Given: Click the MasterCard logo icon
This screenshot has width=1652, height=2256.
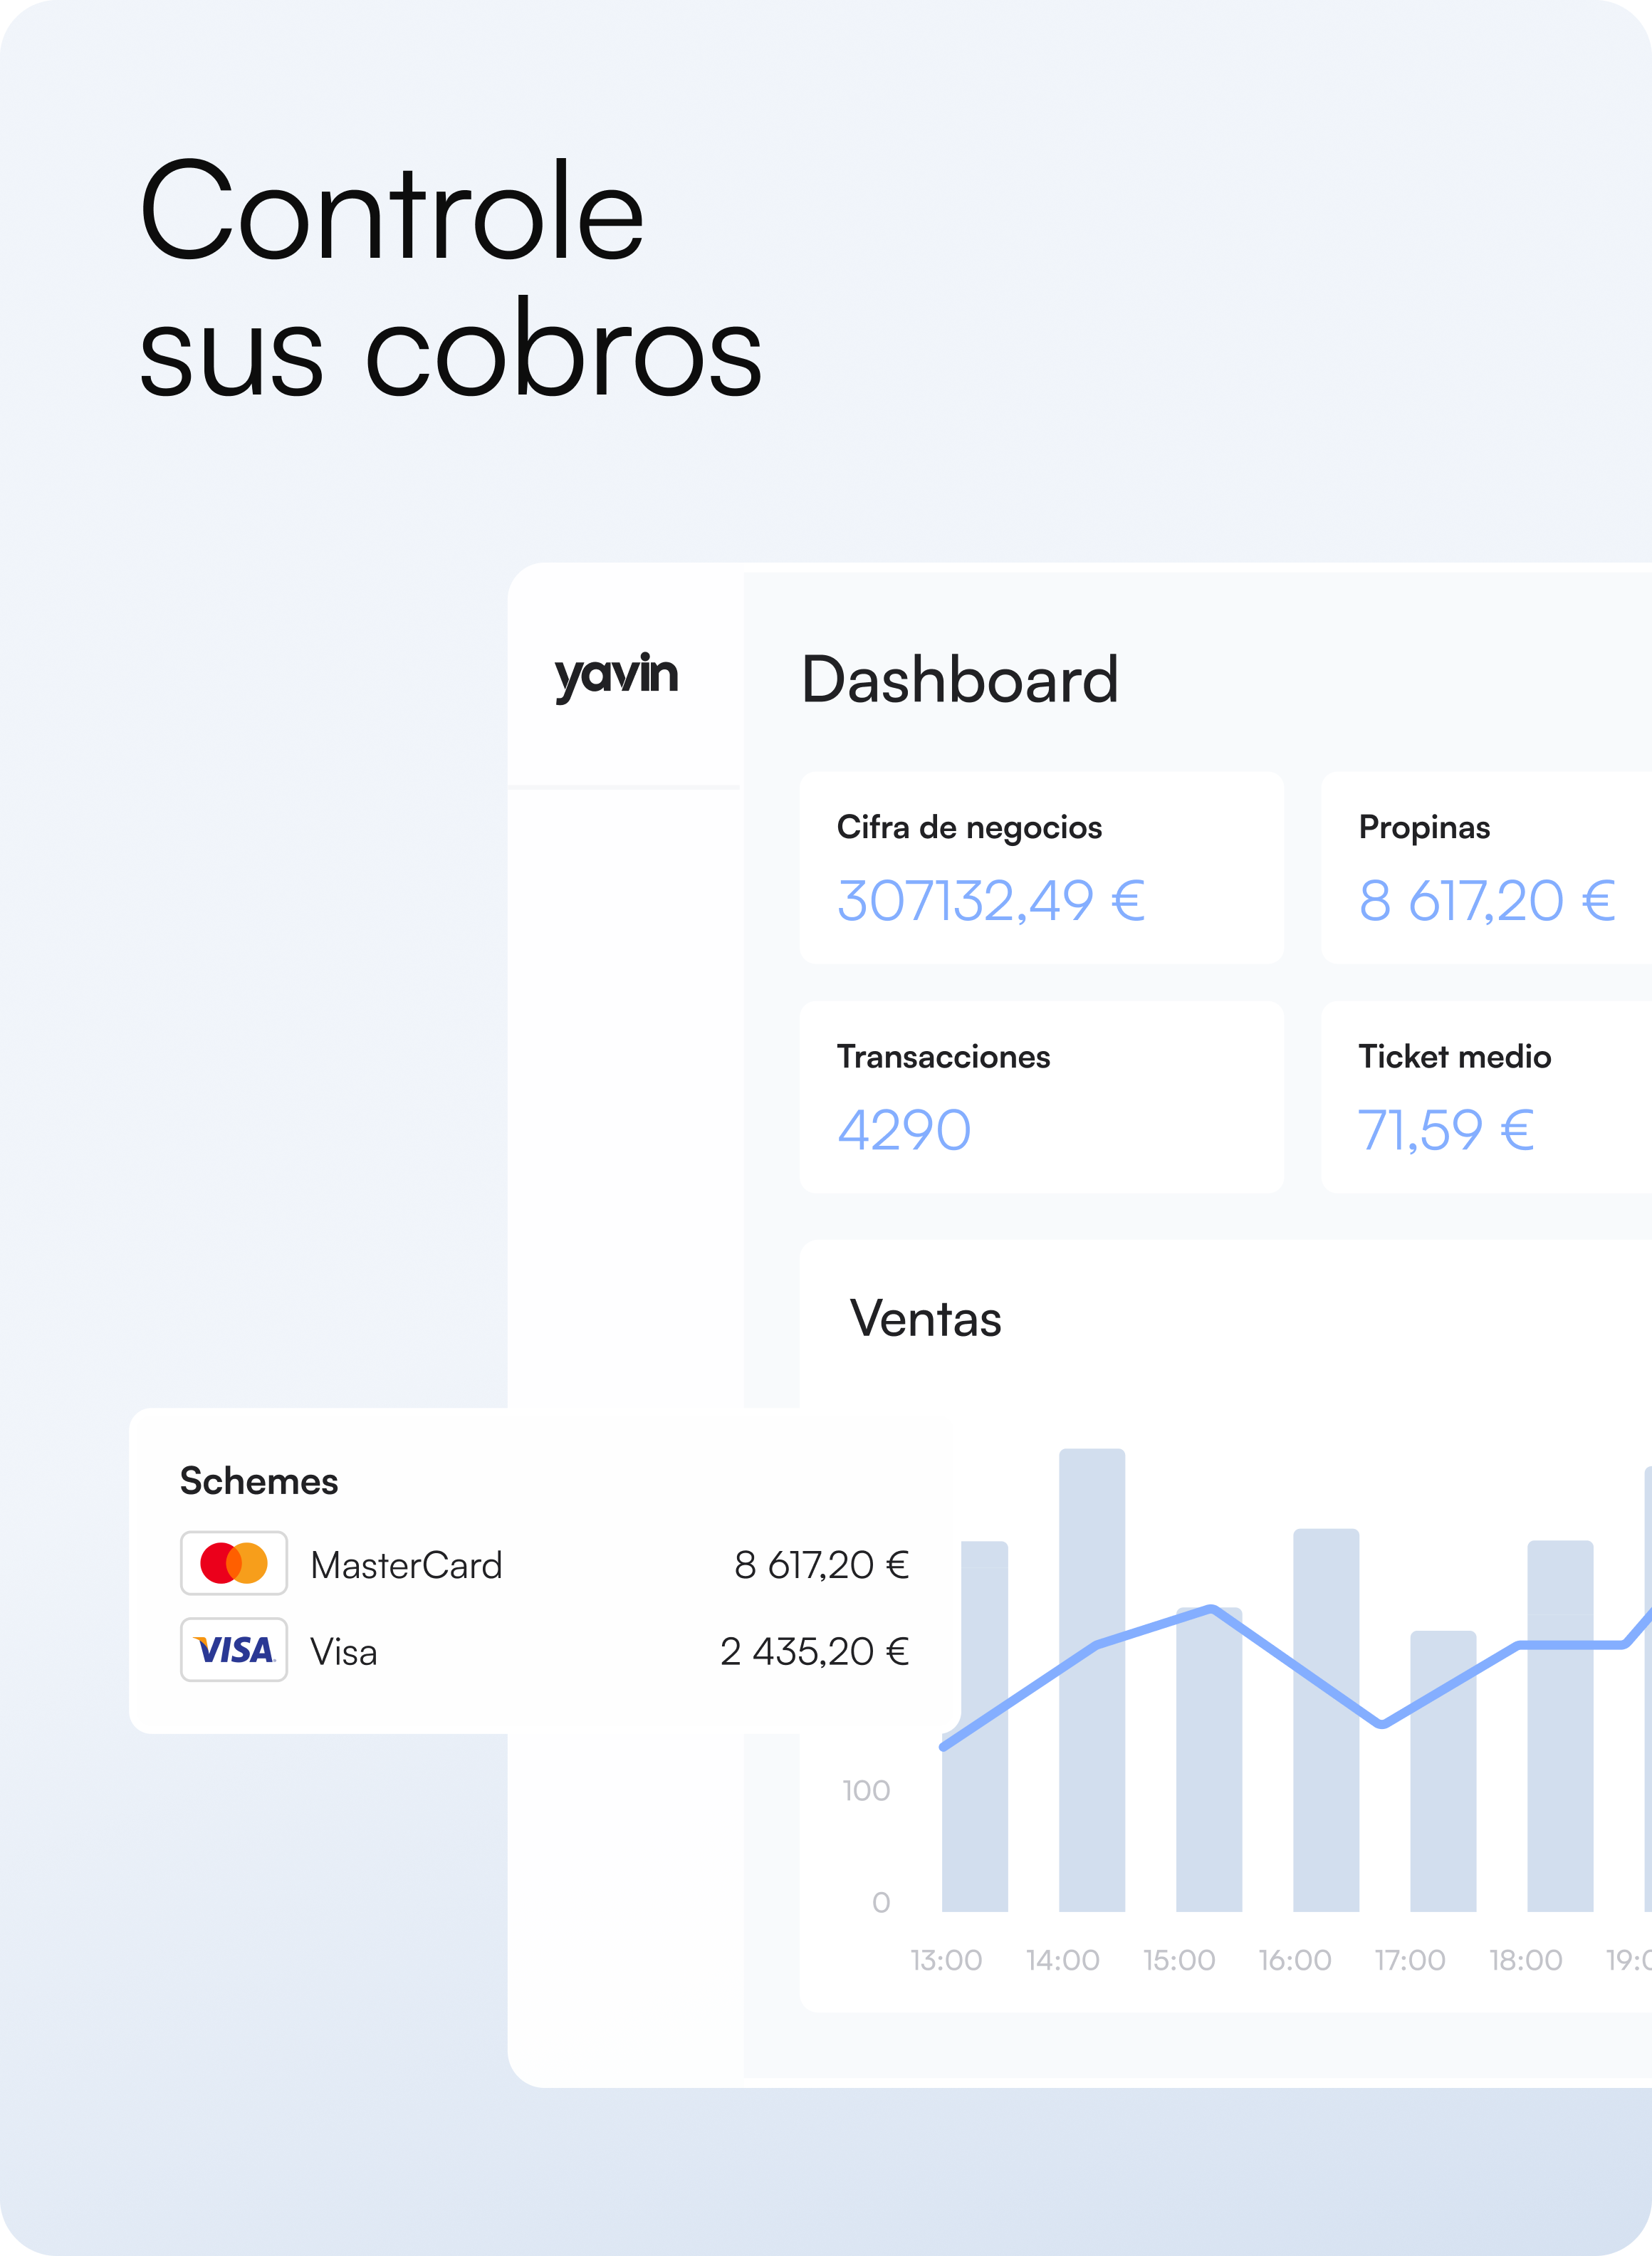Looking at the screenshot, I should [x=234, y=1563].
